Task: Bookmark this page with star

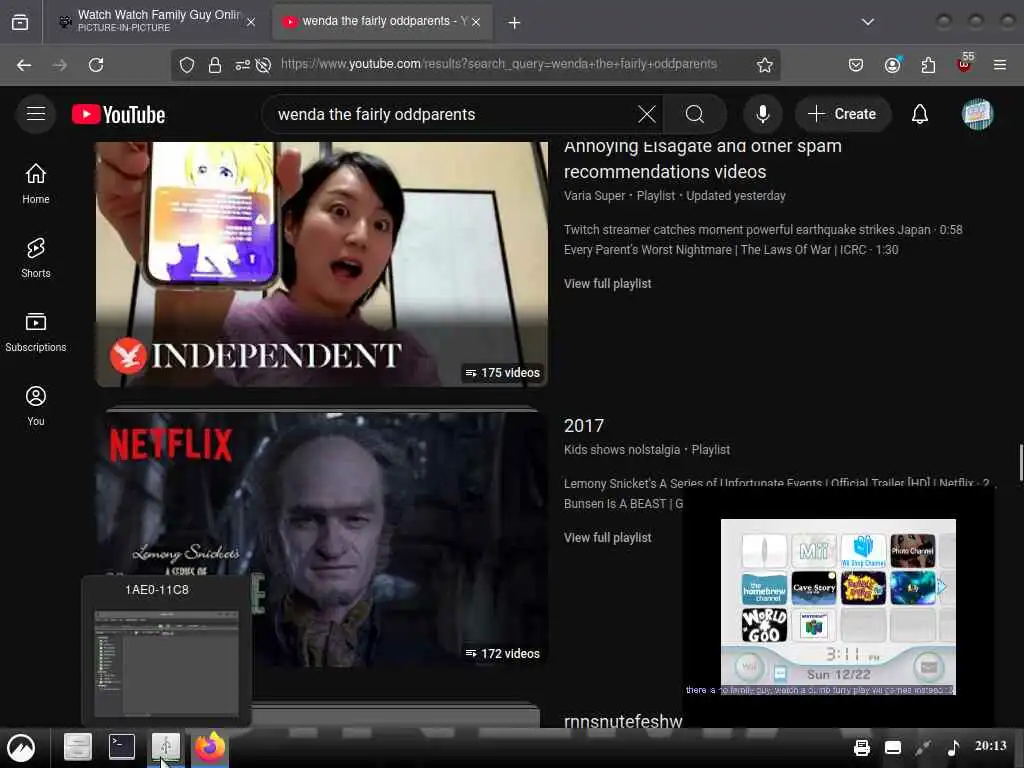Action: [x=765, y=65]
